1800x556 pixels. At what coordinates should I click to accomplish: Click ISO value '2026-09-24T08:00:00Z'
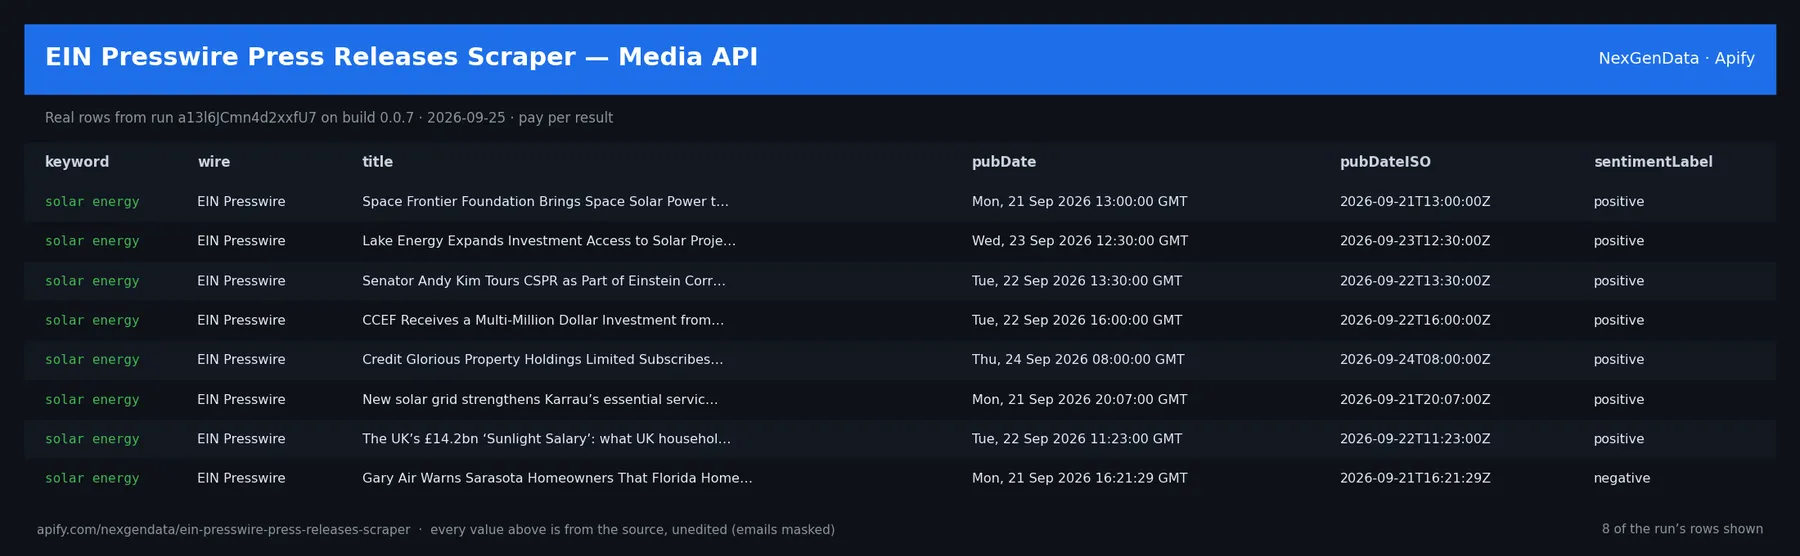(1414, 360)
